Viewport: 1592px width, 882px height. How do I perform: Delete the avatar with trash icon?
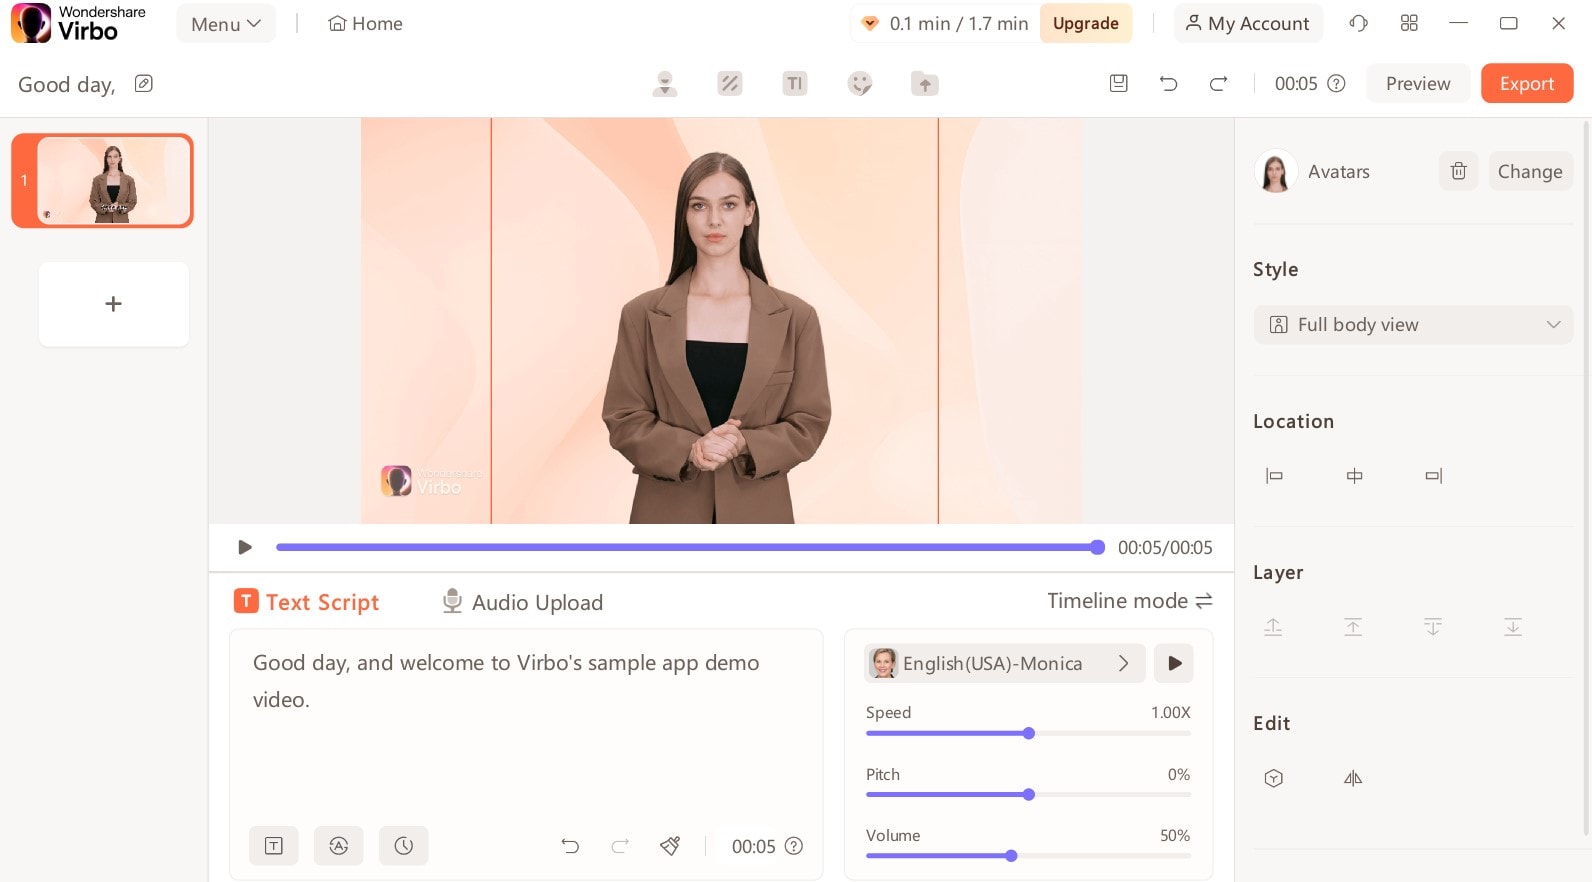click(x=1459, y=171)
